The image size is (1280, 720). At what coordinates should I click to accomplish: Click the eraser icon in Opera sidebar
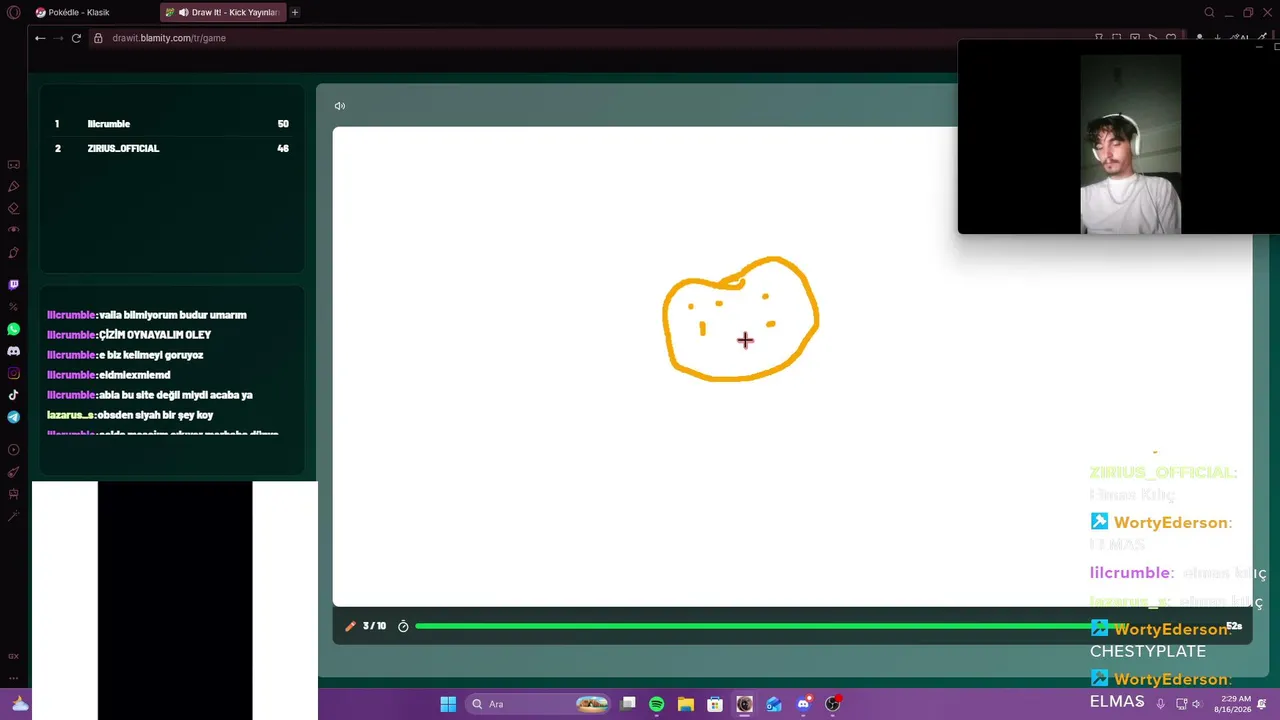(x=13, y=208)
